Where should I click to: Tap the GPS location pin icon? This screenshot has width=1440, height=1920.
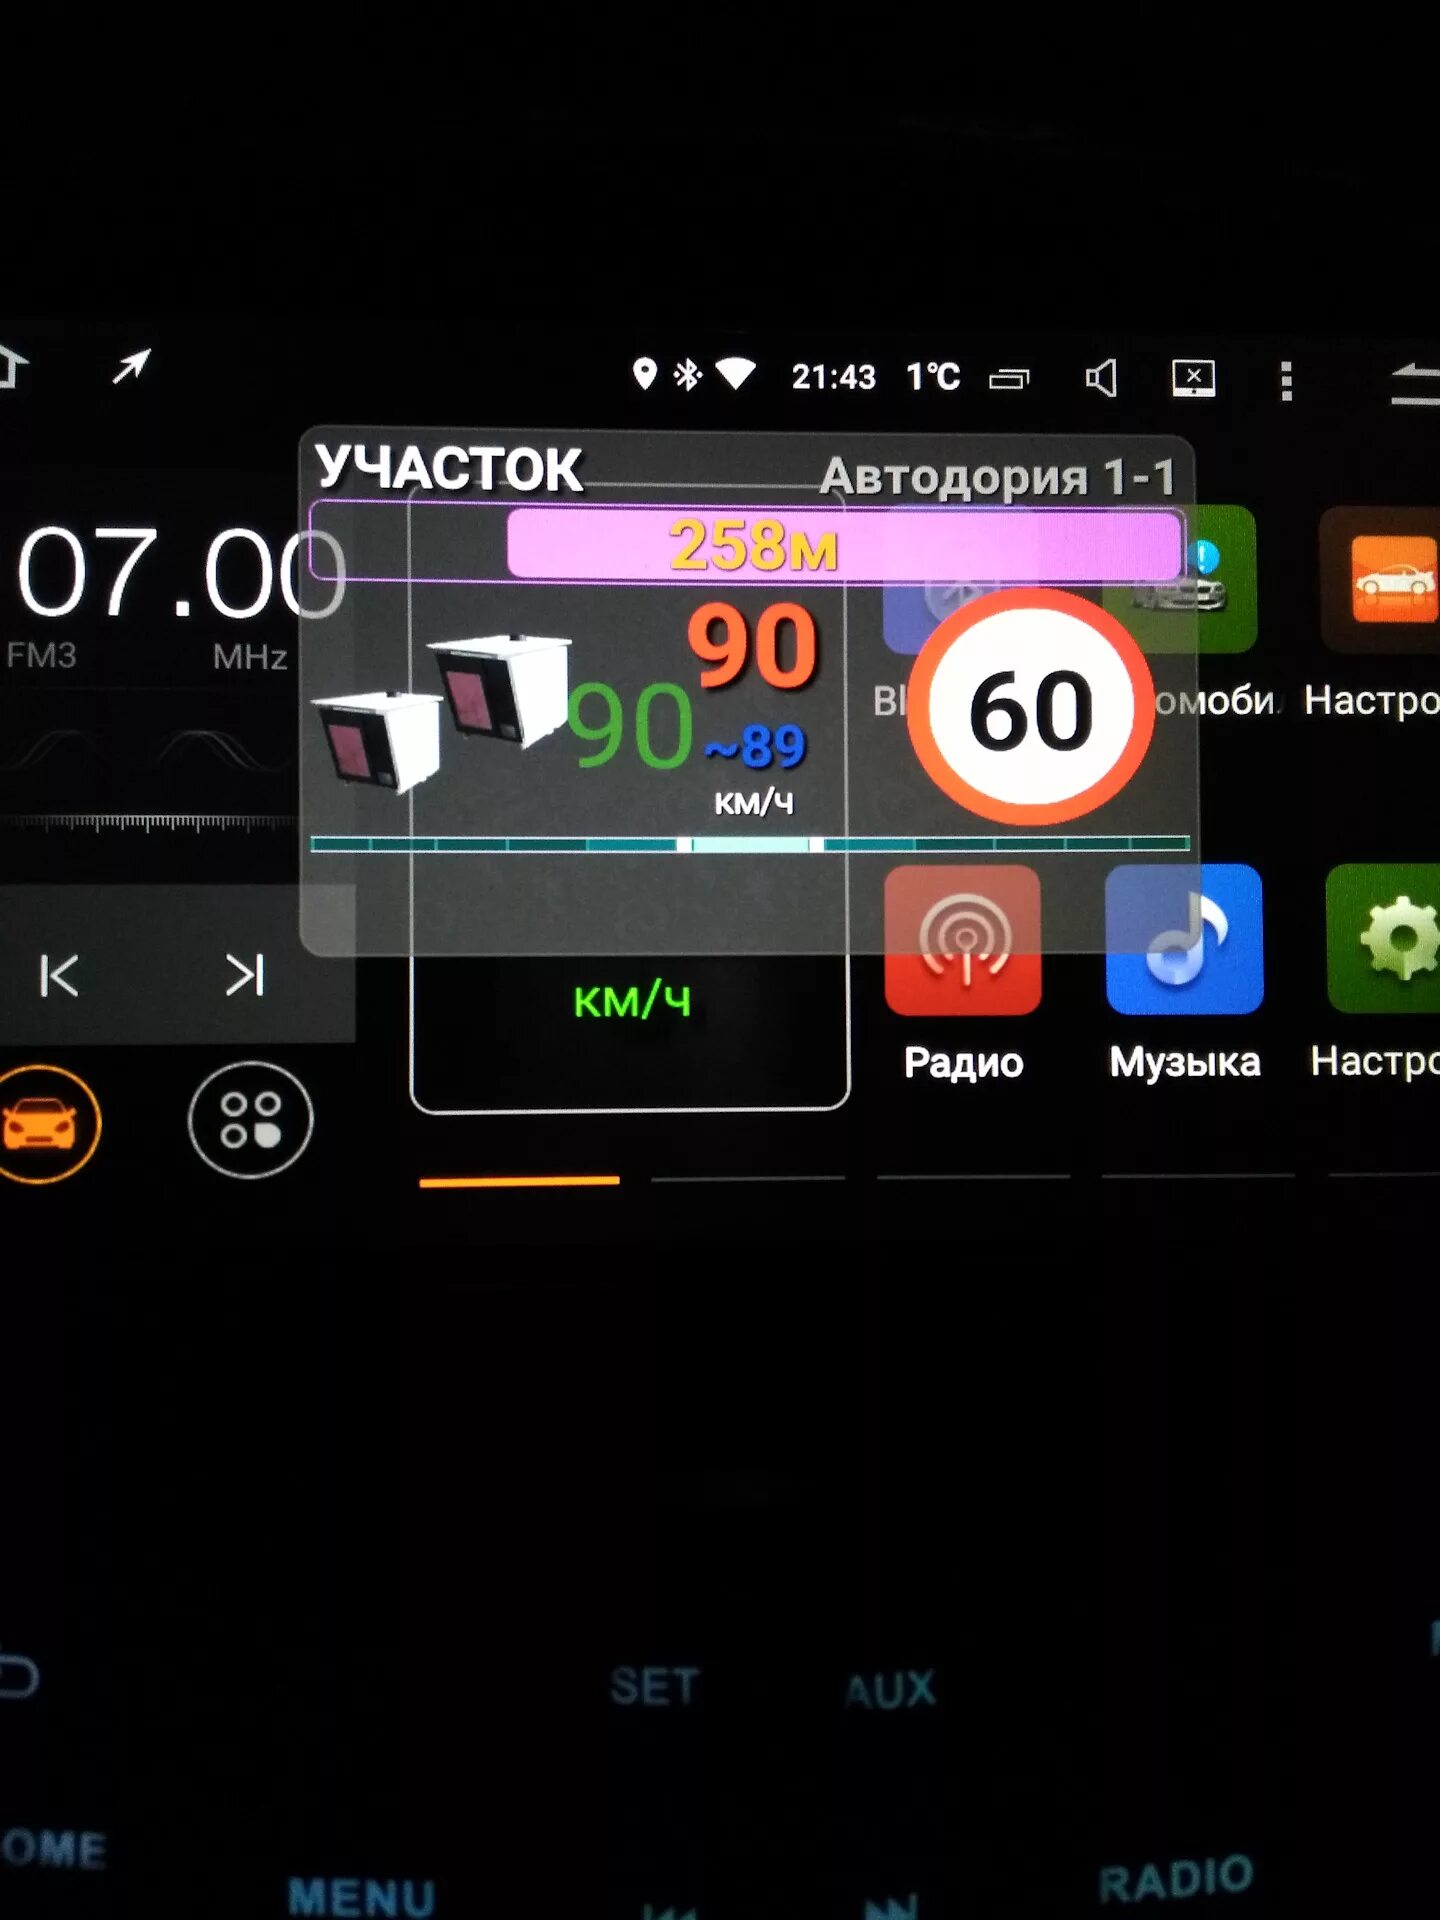click(645, 375)
